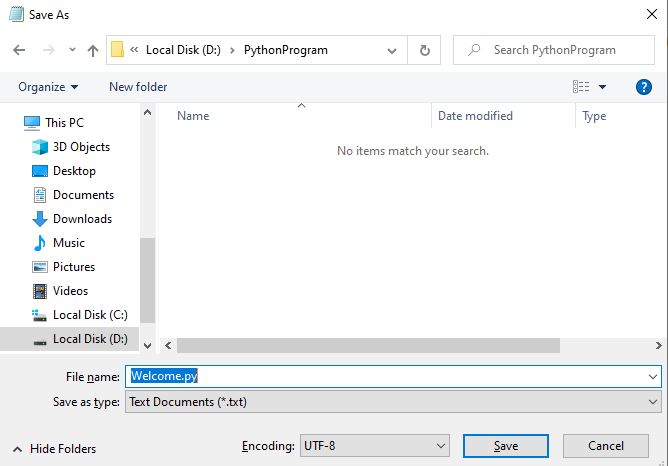Select This PC in navigation pane

[x=64, y=123]
